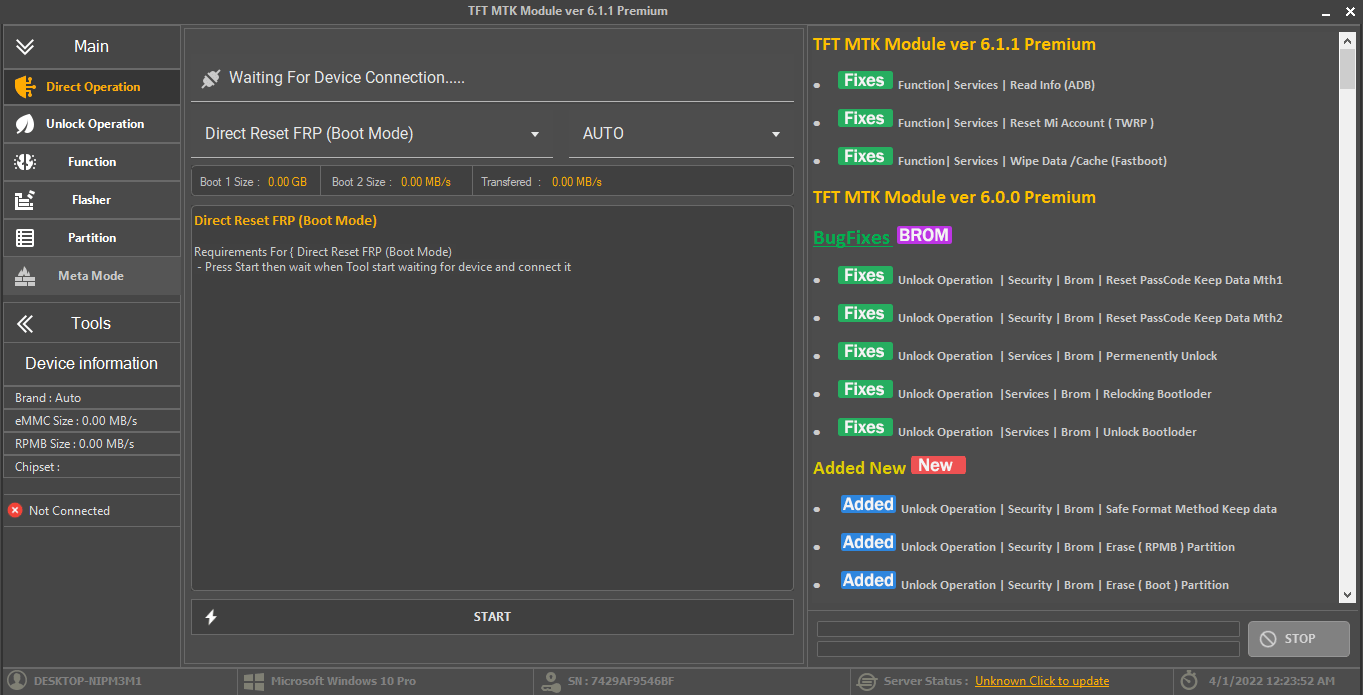Click the server status globe icon
The width and height of the screenshot is (1363, 695).
[867, 681]
